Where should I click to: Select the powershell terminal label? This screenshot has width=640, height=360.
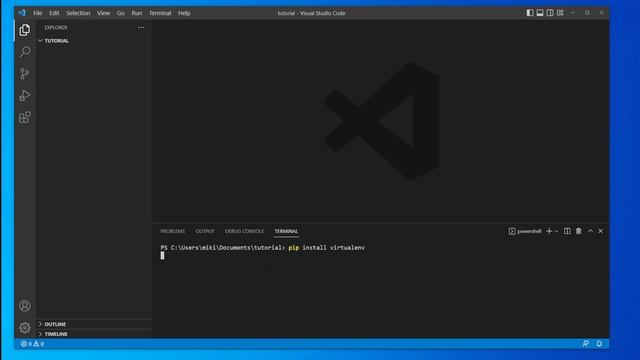pyautogui.click(x=525, y=231)
